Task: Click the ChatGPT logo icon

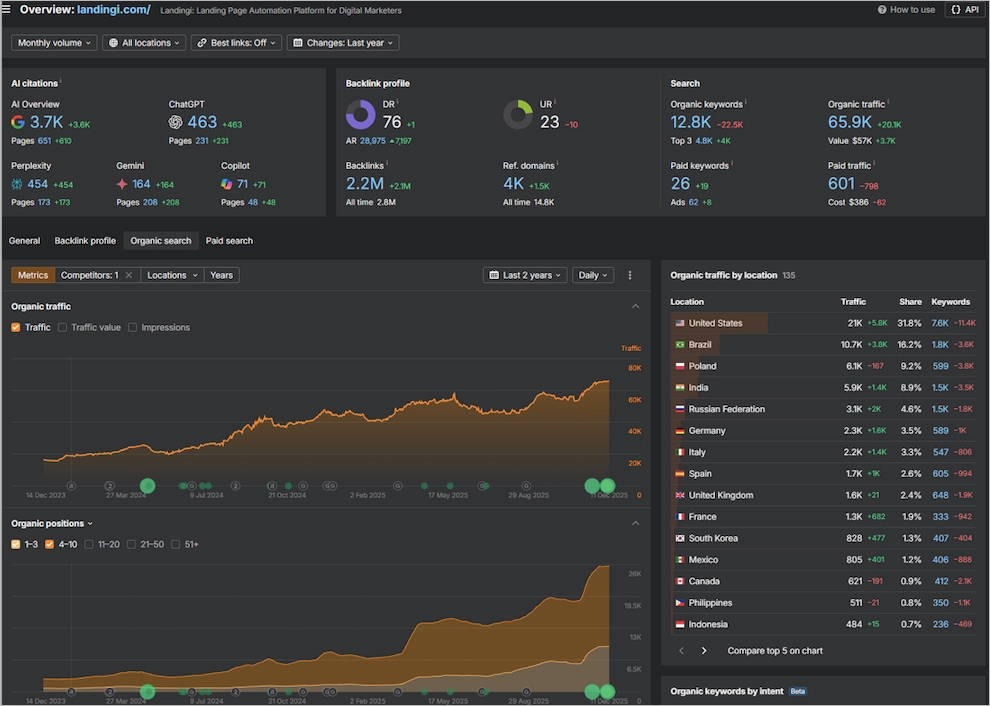Action: tap(176, 122)
